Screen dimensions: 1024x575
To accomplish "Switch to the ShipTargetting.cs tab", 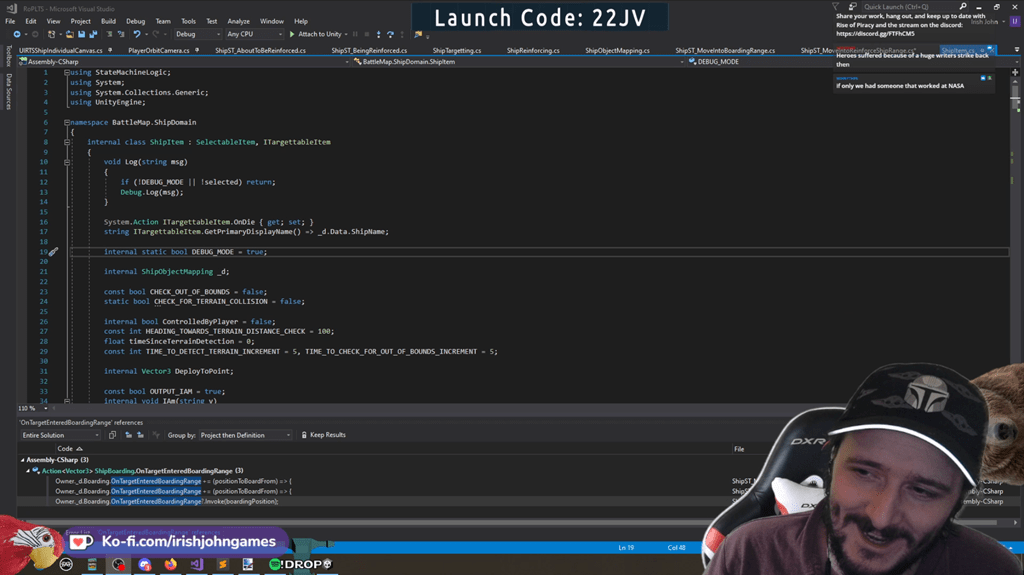I will 456,50.
